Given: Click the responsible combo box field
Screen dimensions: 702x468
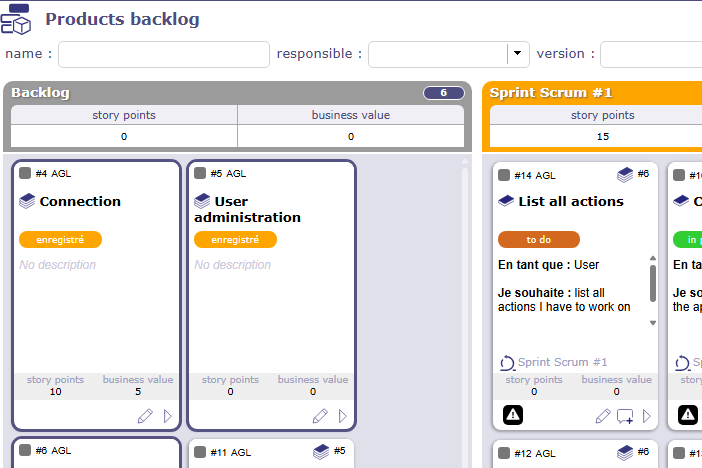Looking at the screenshot, I should point(438,54).
